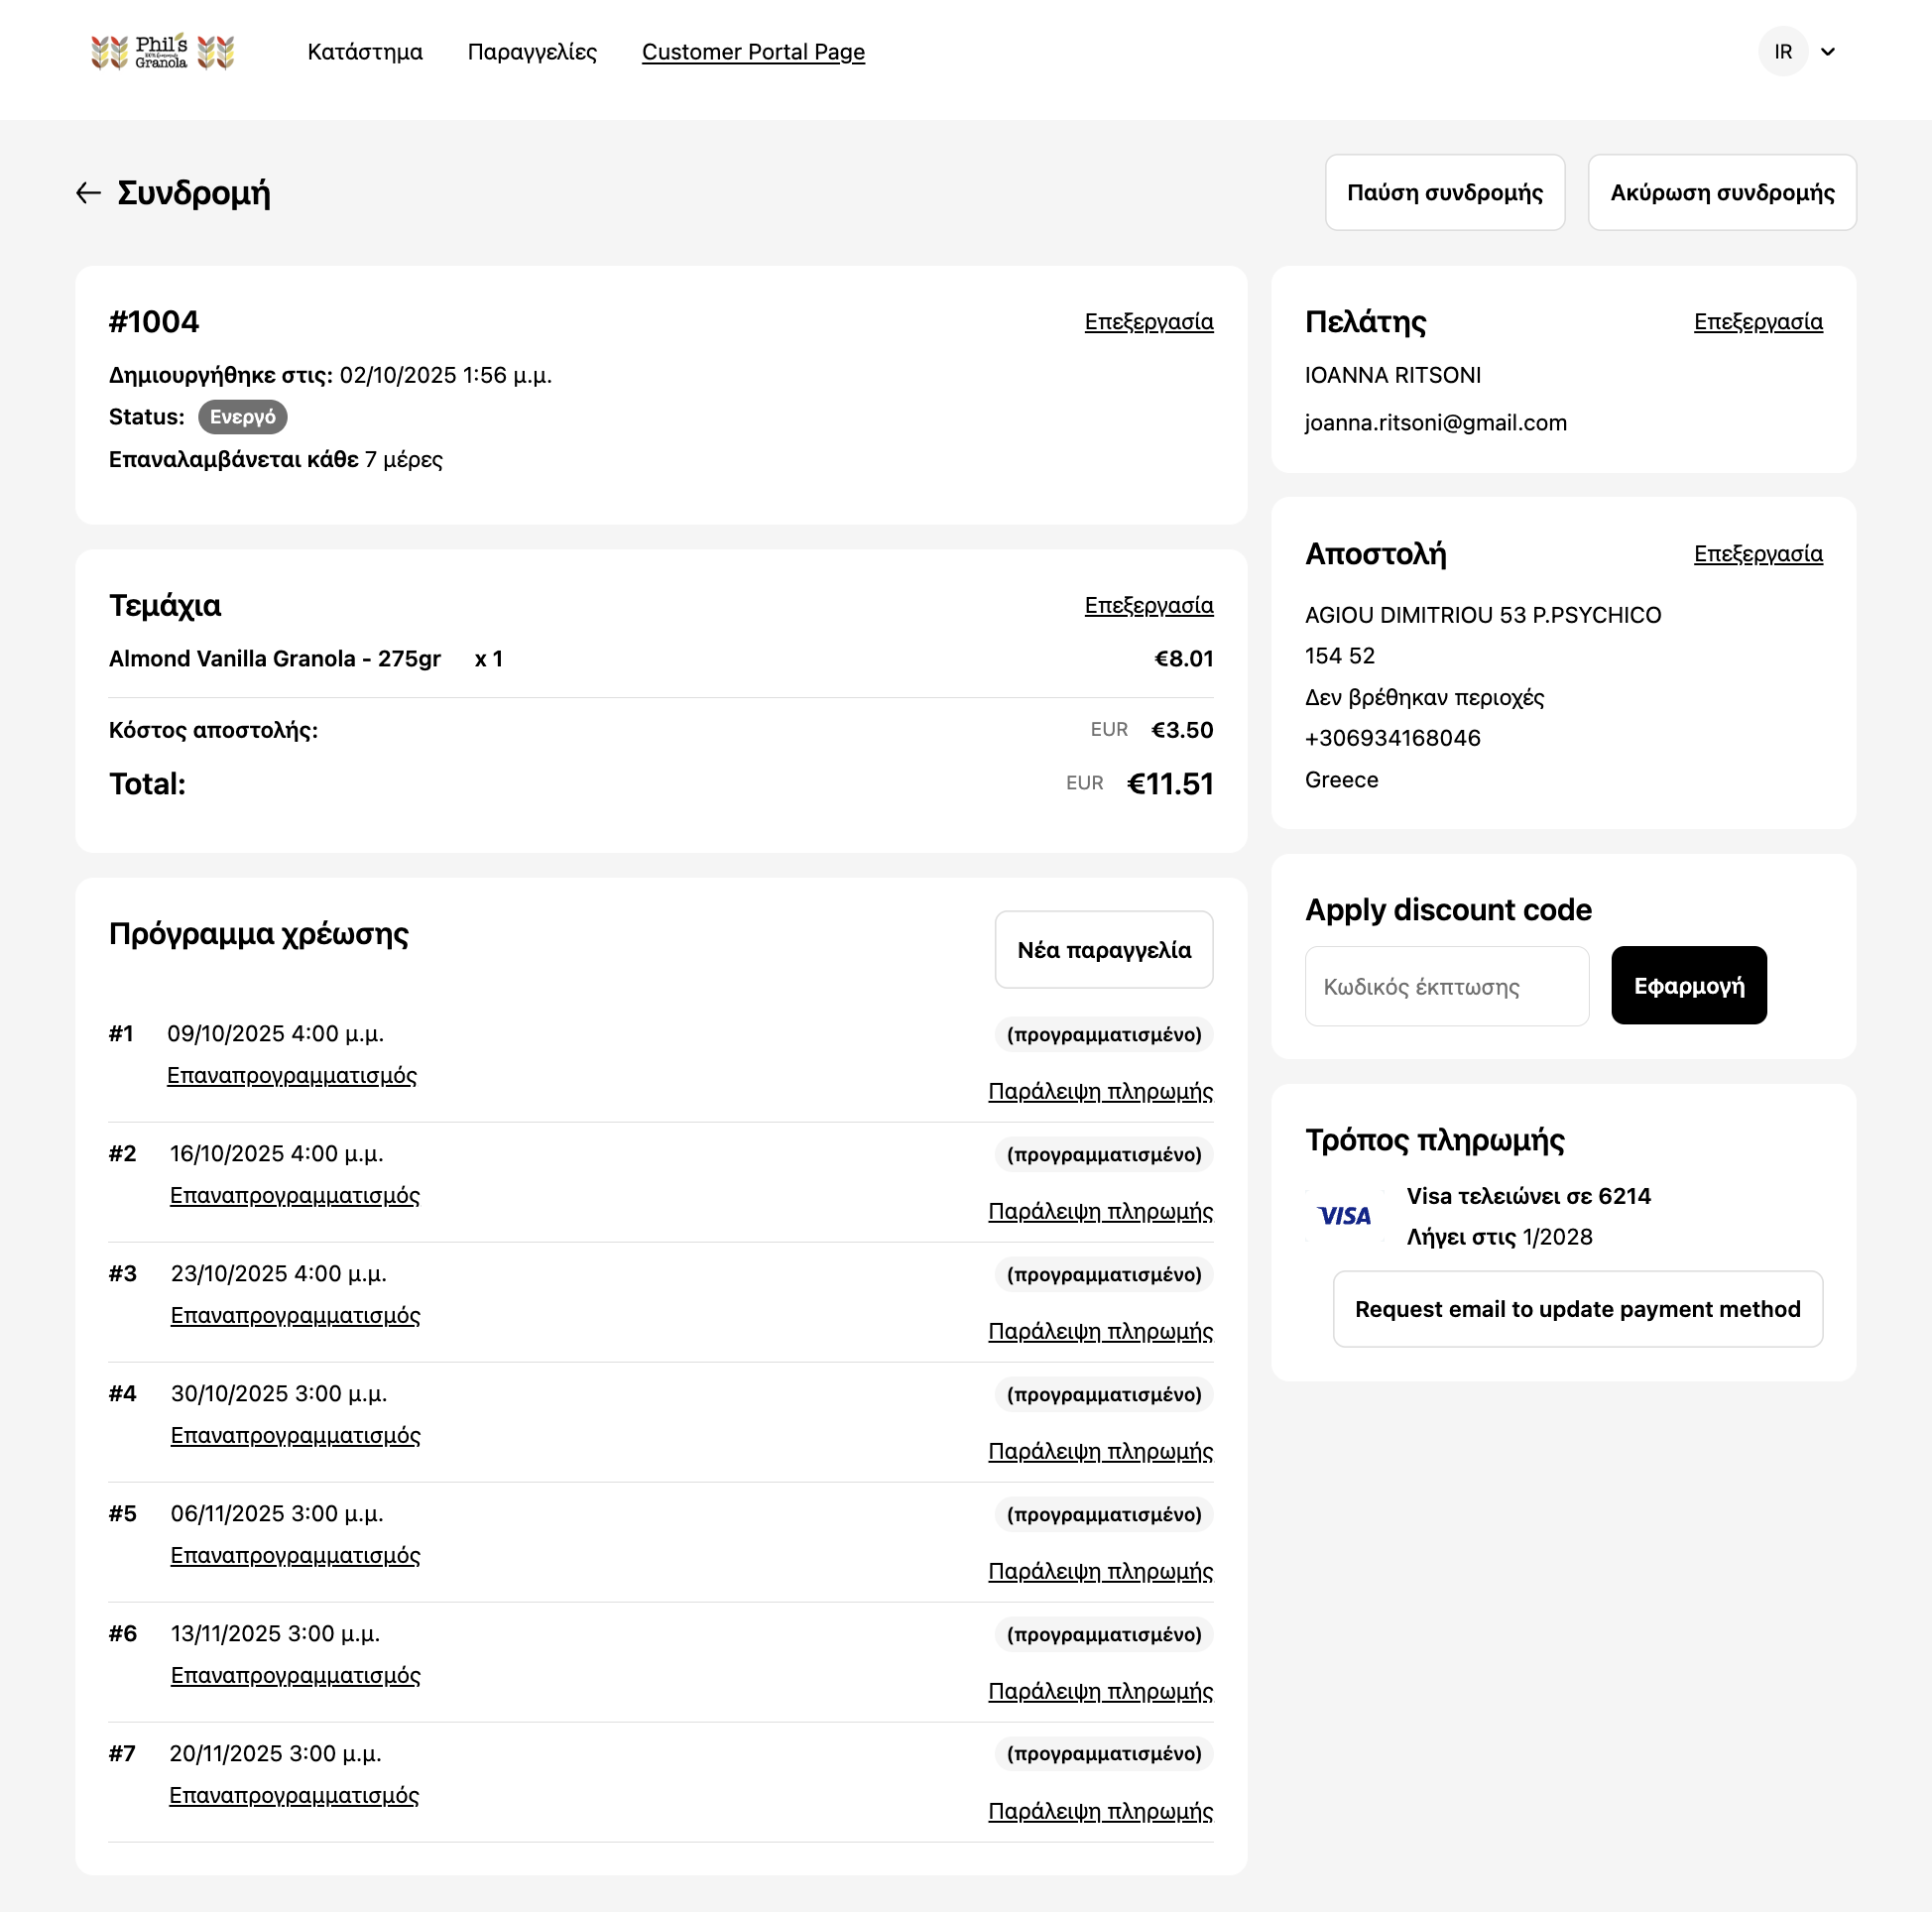
Task: Open the Κατάστημα menu item
Action: pyautogui.click(x=364, y=52)
